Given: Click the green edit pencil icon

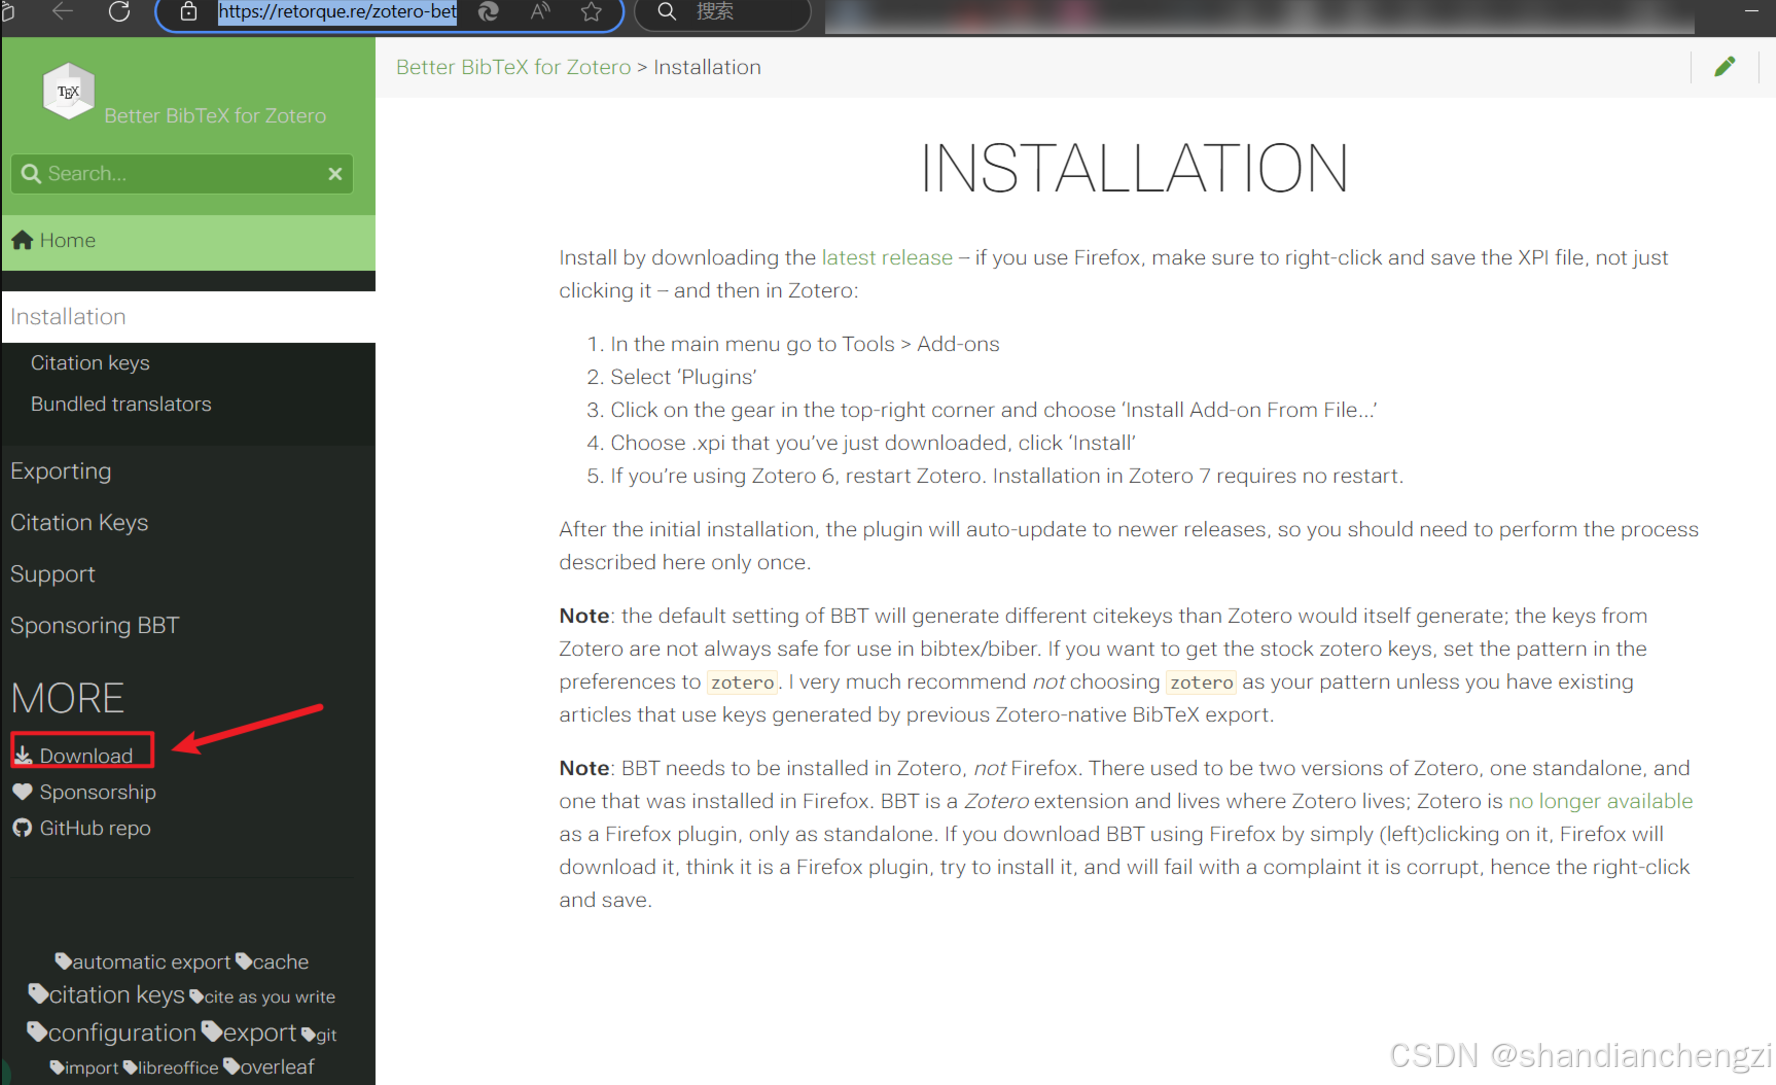Looking at the screenshot, I should point(1725,67).
